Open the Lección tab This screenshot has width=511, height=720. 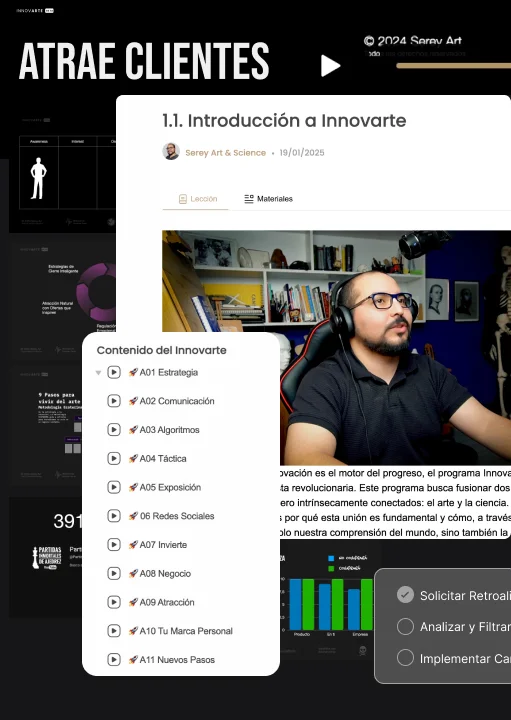(197, 199)
